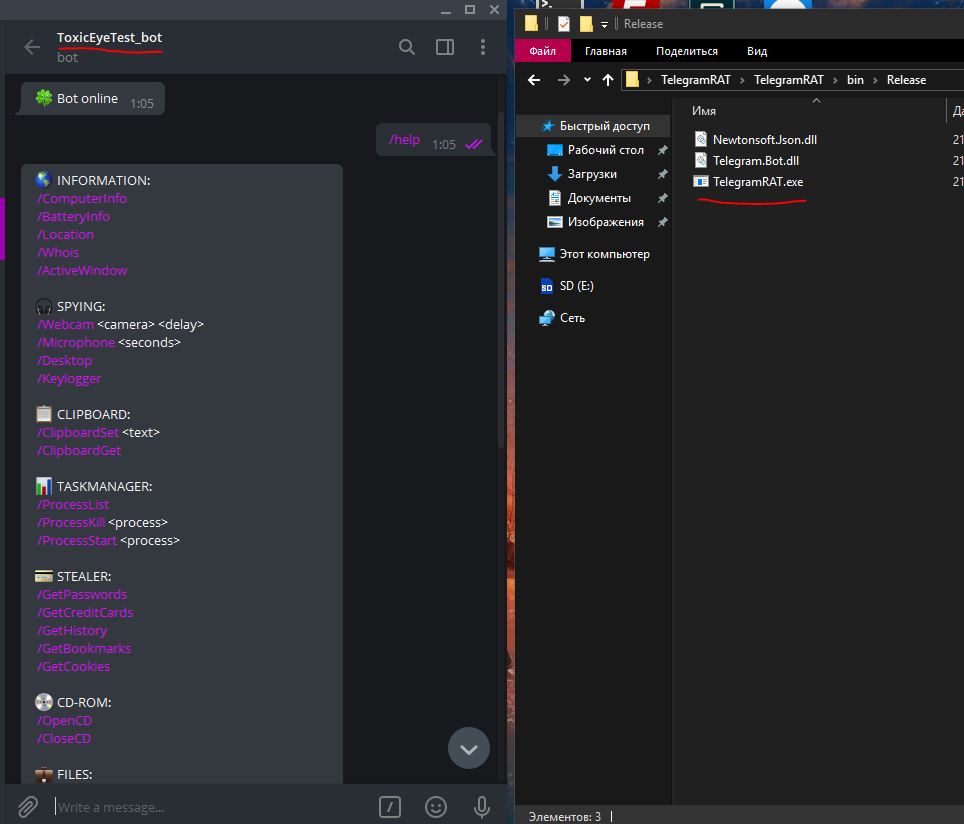Image resolution: width=964 pixels, height=824 pixels.
Task: Click the /ProcessKill command link
Action: 71,523
